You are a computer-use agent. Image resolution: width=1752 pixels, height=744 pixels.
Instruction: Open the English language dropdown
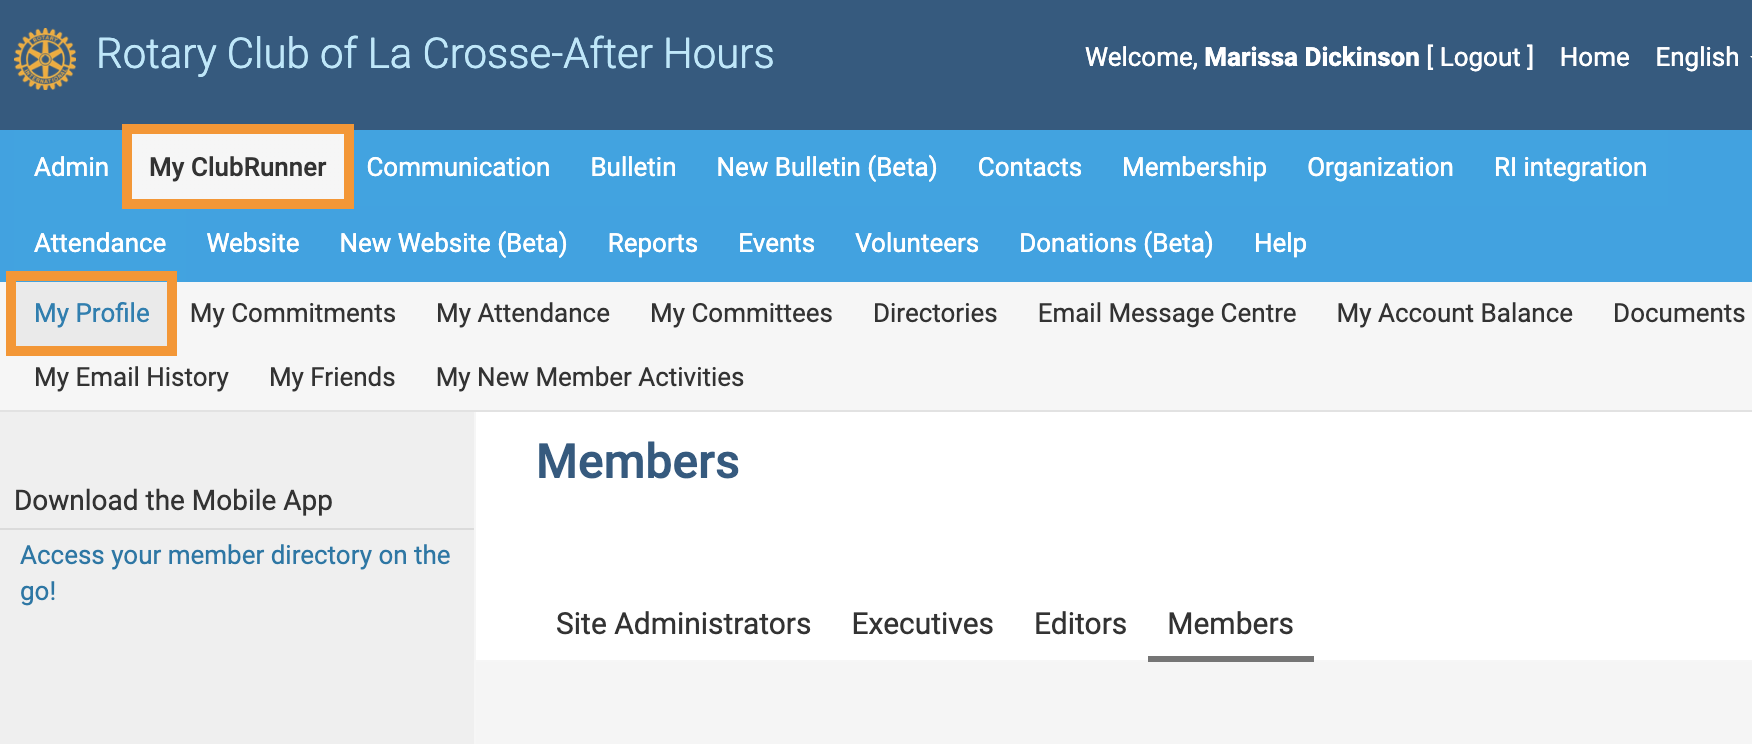(1697, 57)
